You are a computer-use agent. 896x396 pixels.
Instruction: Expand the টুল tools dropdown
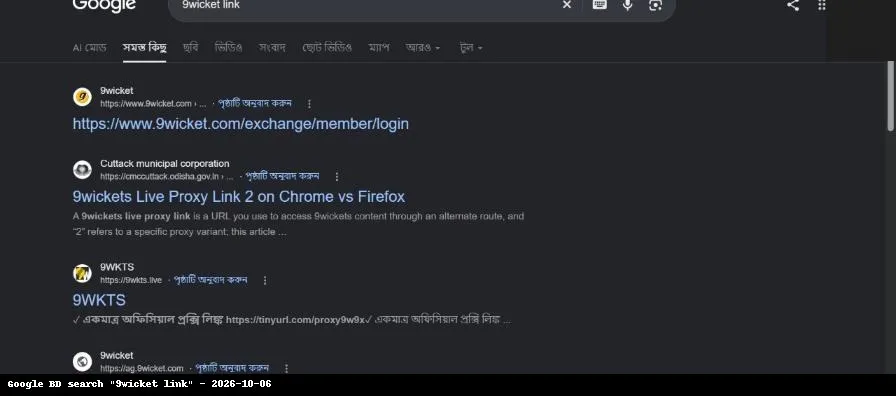(x=471, y=47)
